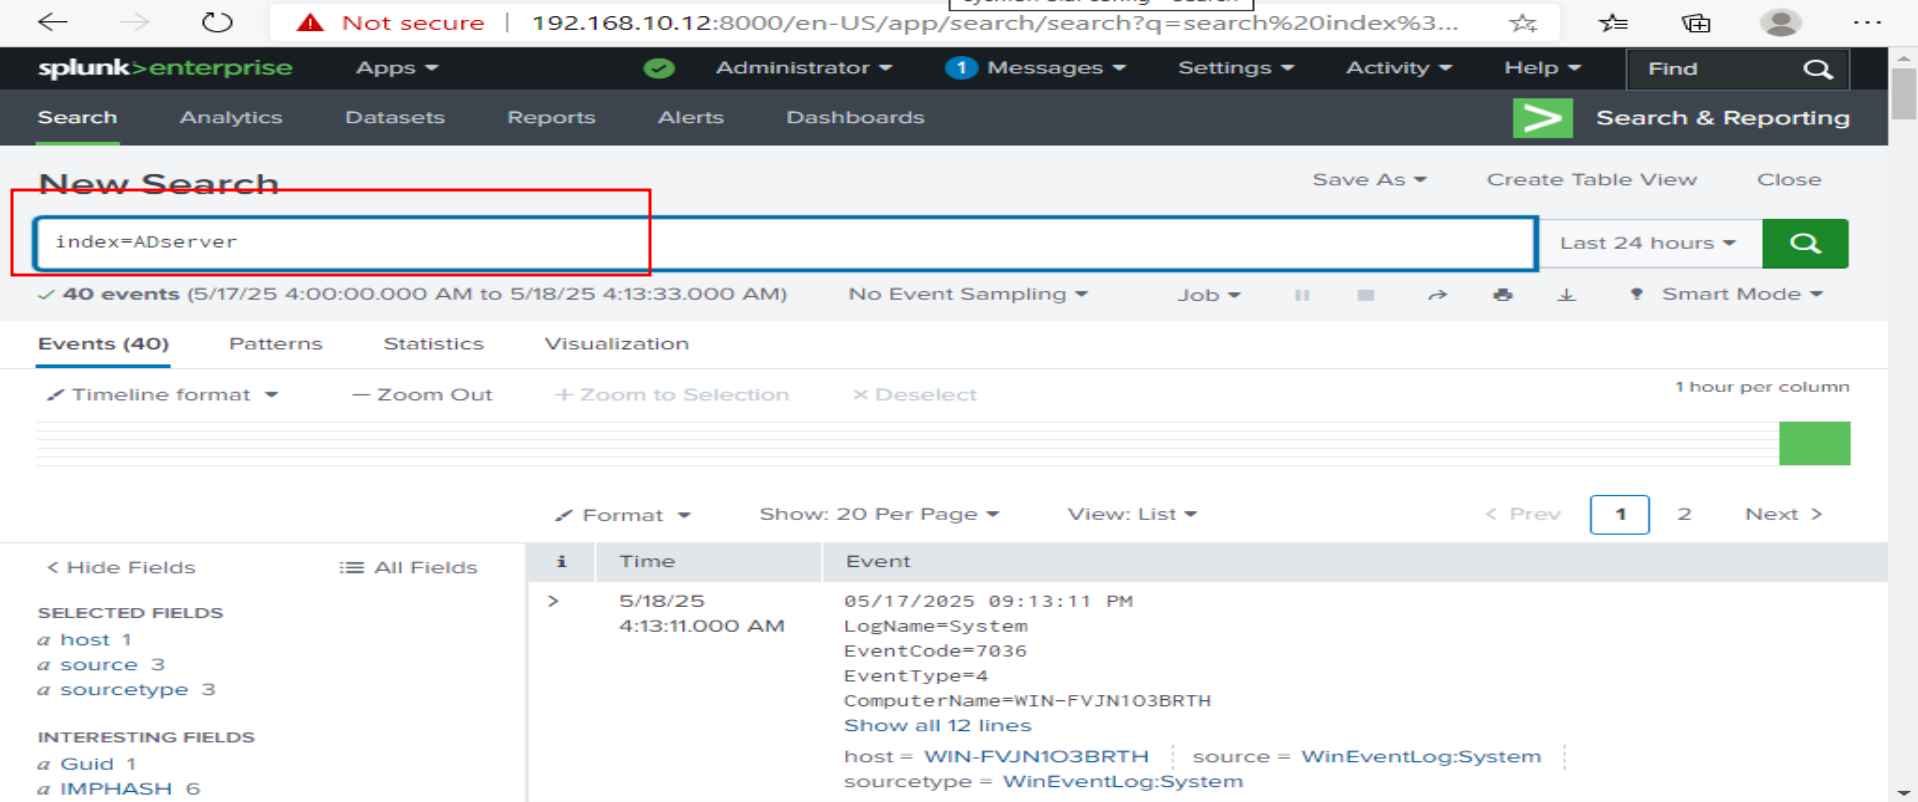The width and height of the screenshot is (1918, 802).
Task: Click Zoom Out on timeline
Action: pos(423,395)
